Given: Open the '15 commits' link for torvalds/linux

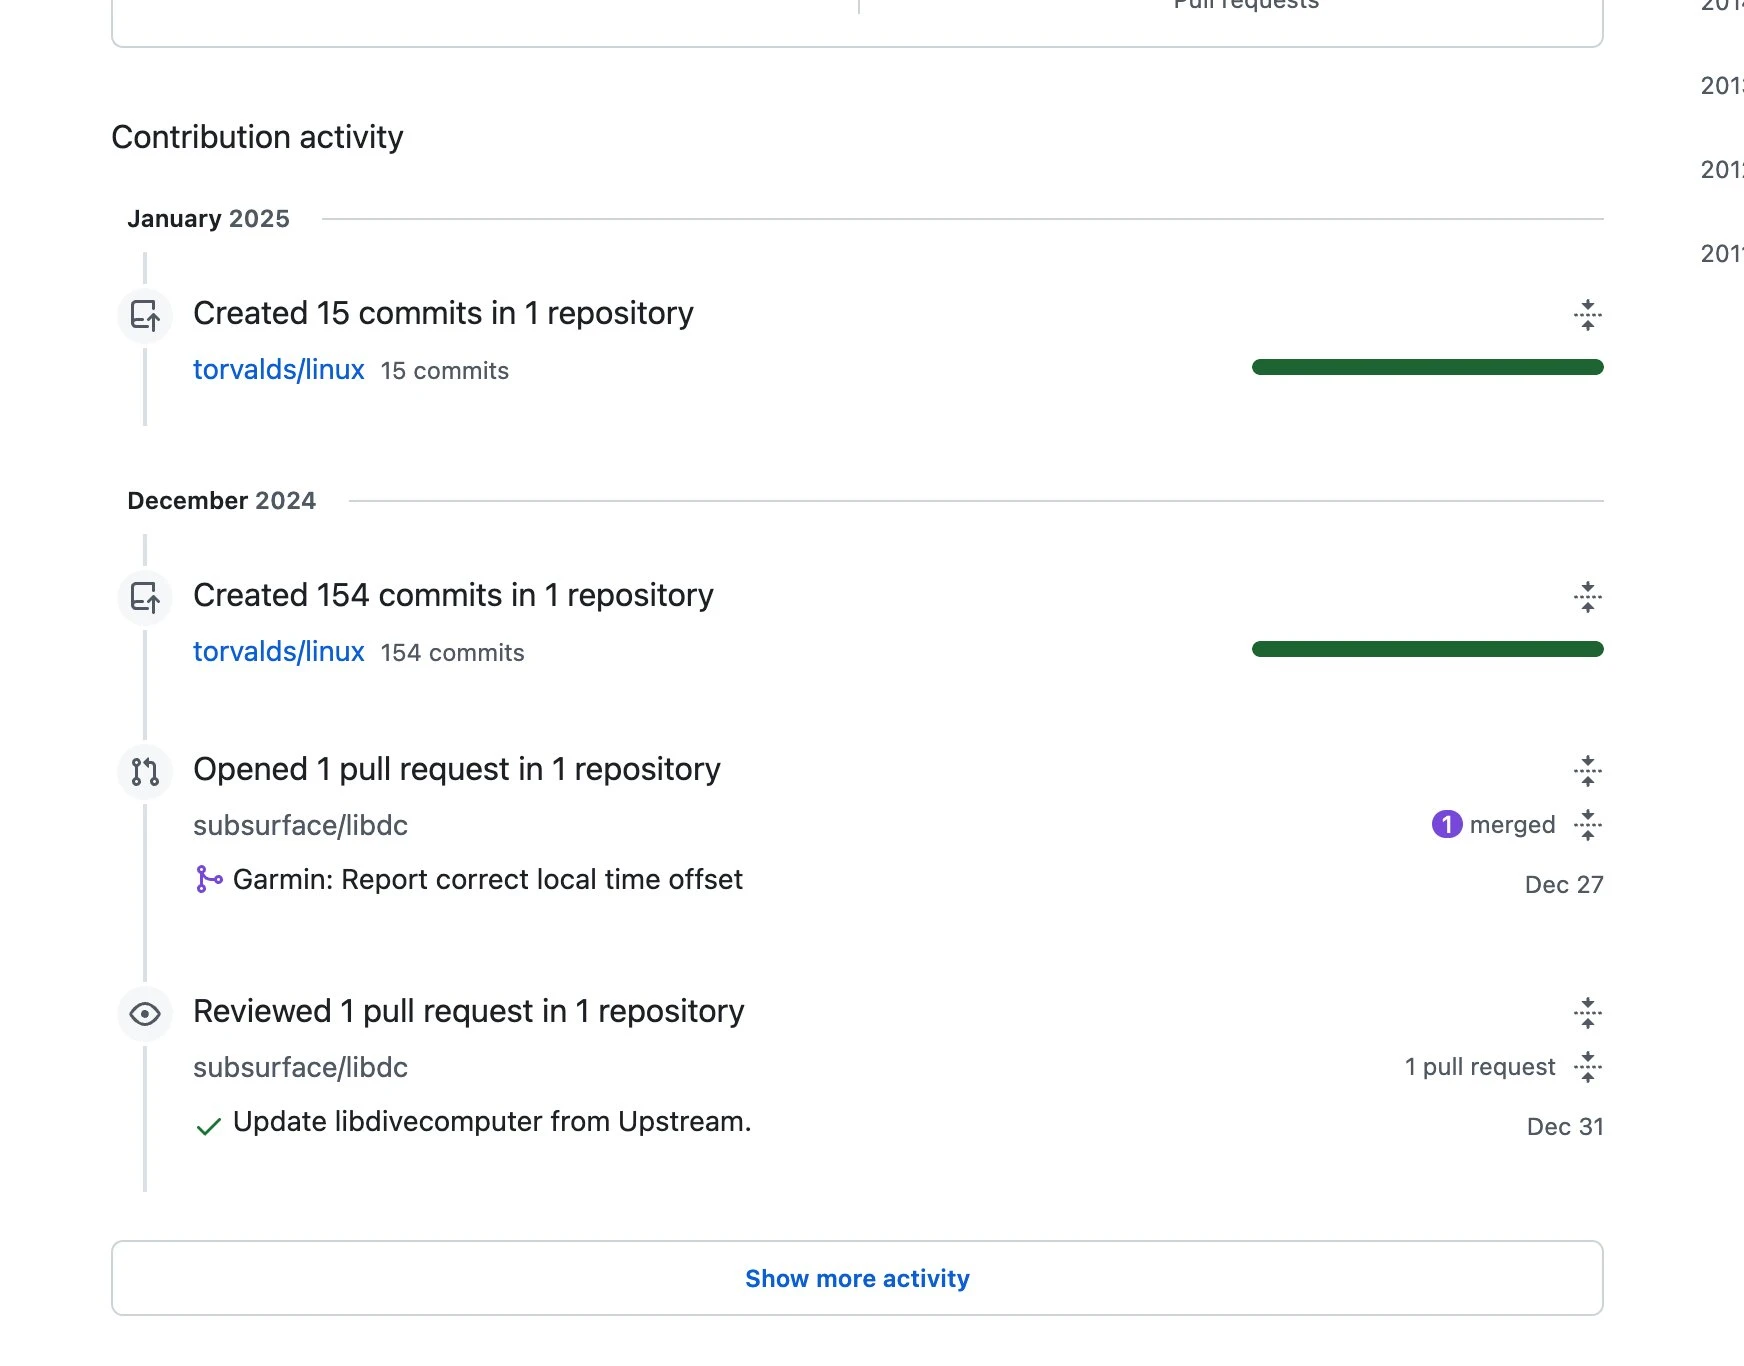Looking at the screenshot, I should (444, 371).
